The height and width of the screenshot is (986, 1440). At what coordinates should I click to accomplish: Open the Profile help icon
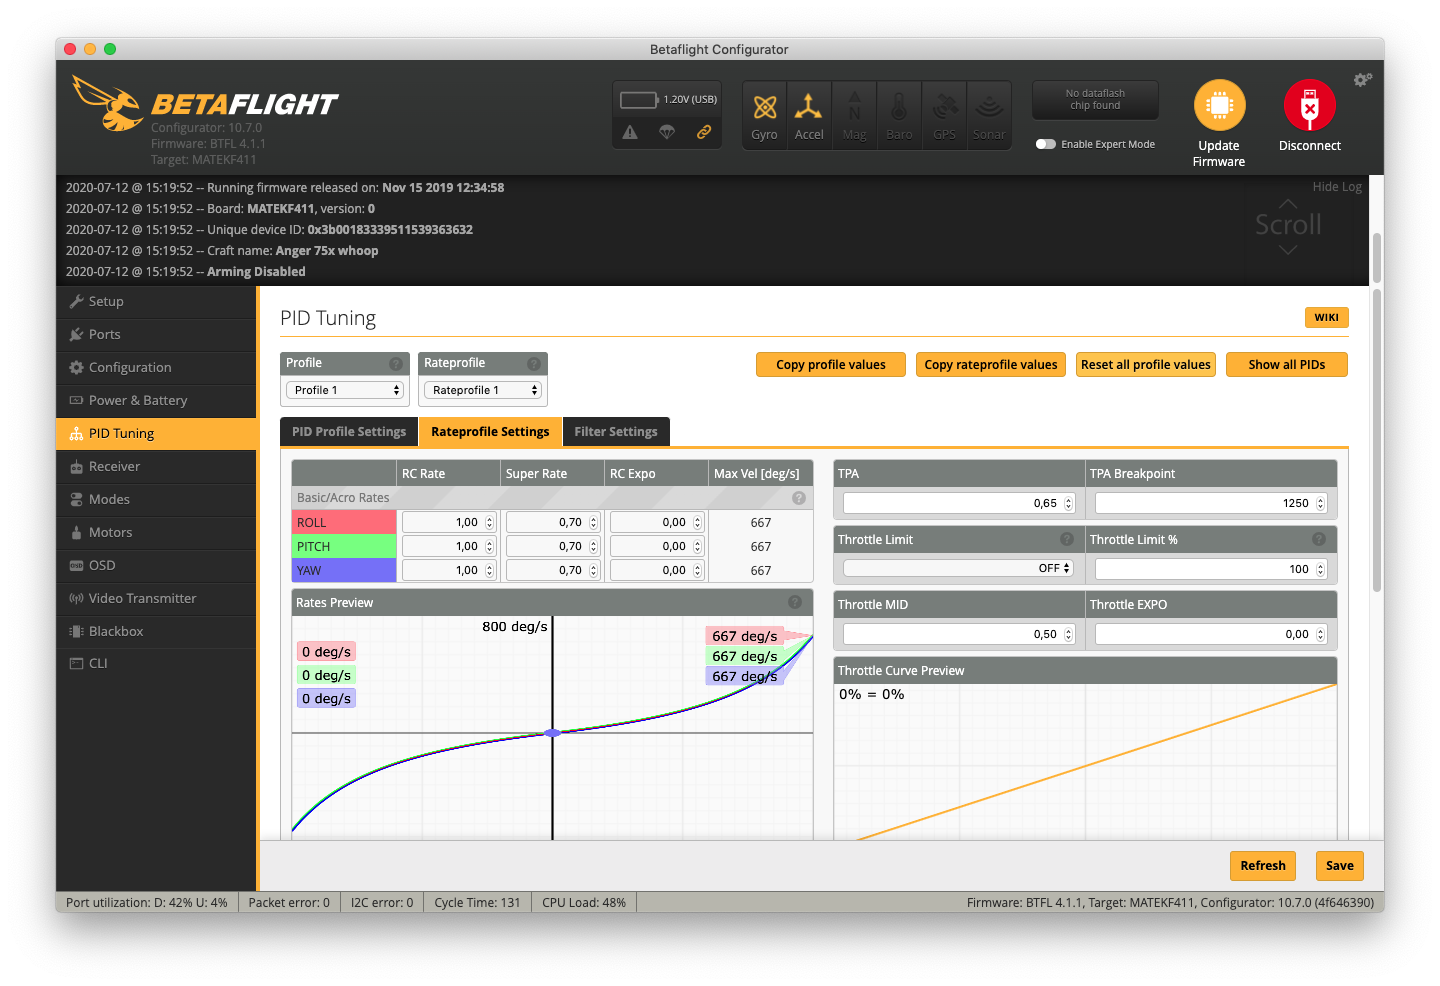point(396,364)
